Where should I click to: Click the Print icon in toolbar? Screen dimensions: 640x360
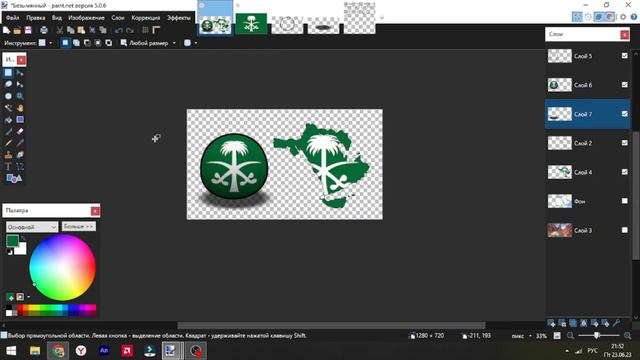pos(44,30)
